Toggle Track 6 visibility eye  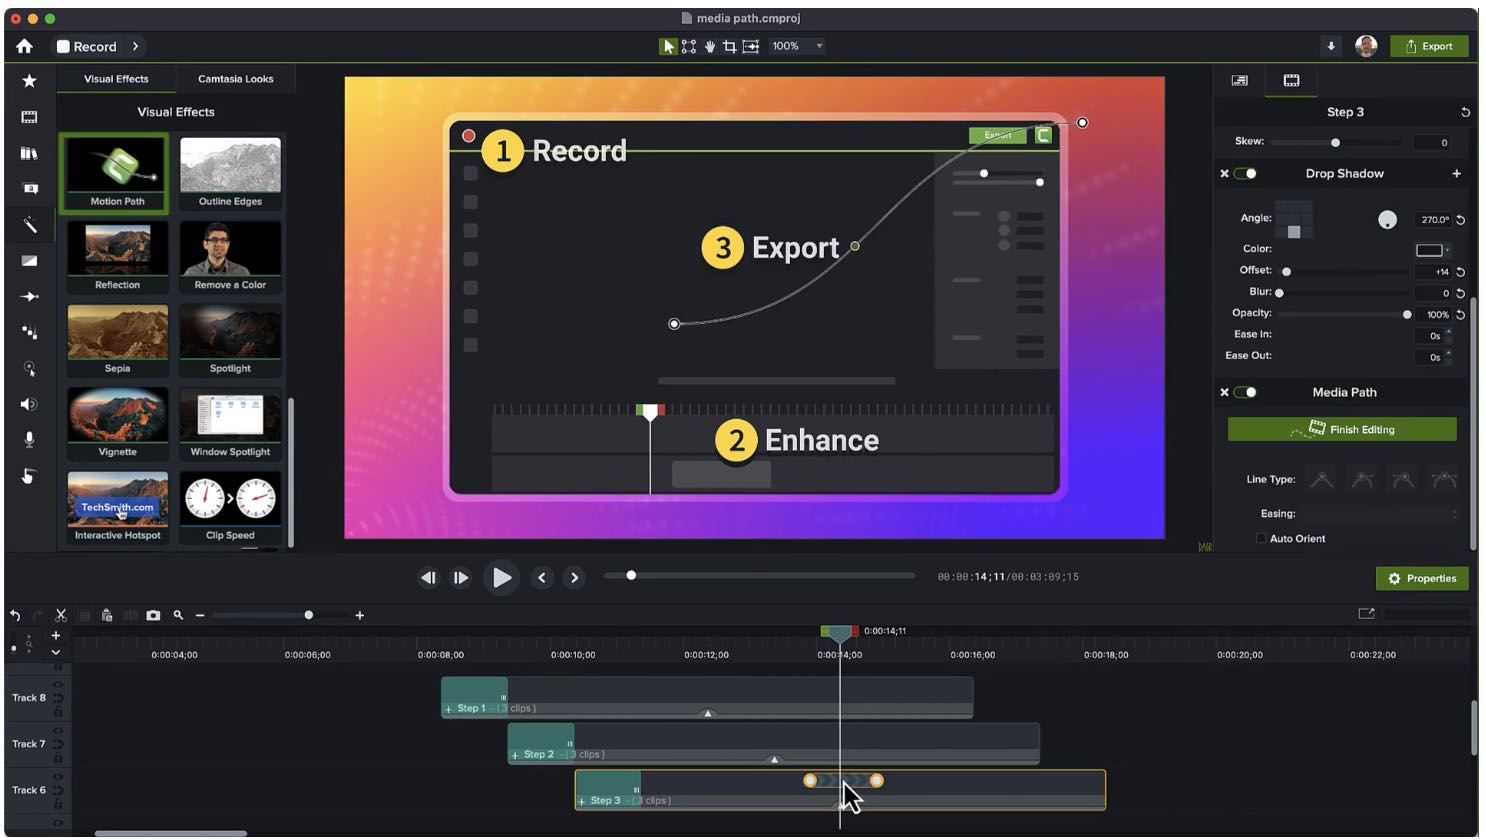58,777
